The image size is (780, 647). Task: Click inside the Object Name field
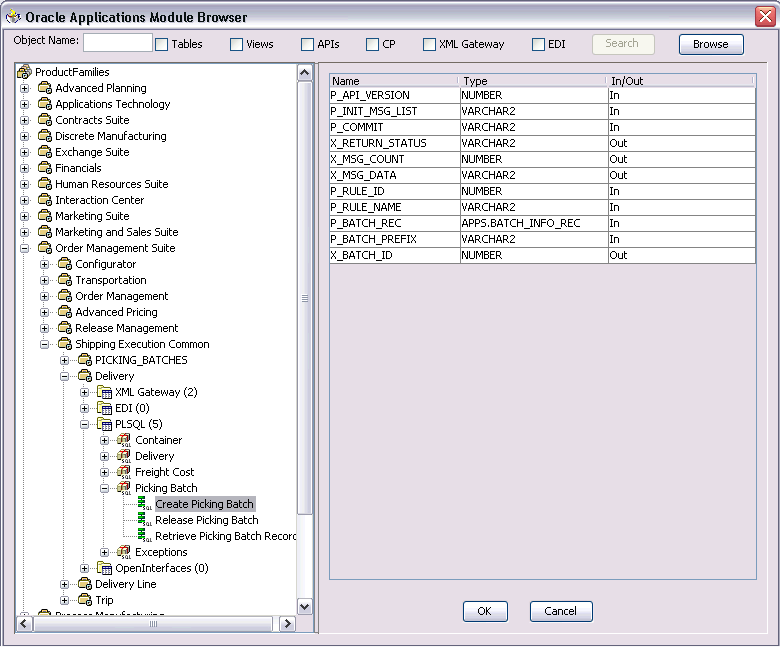tap(117, 42)
